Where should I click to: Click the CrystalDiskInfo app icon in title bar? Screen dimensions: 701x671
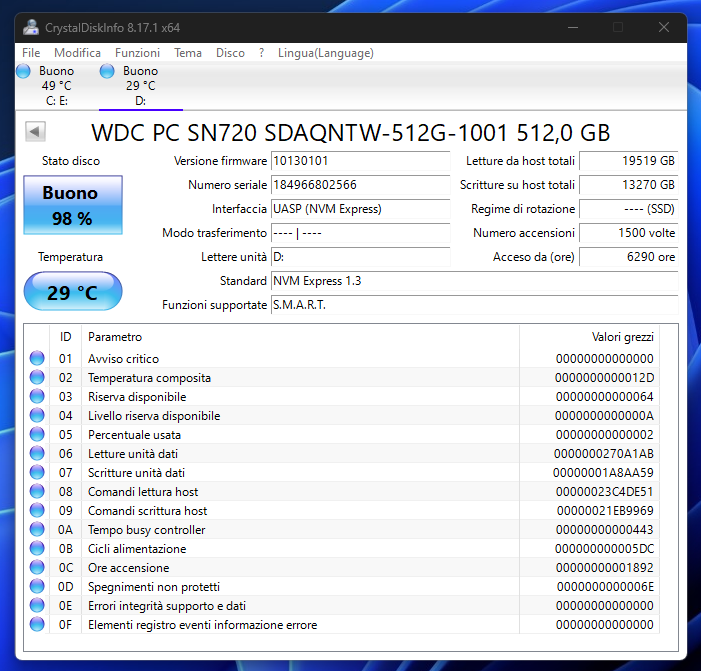pyautogui.click(x=31, y=28)
